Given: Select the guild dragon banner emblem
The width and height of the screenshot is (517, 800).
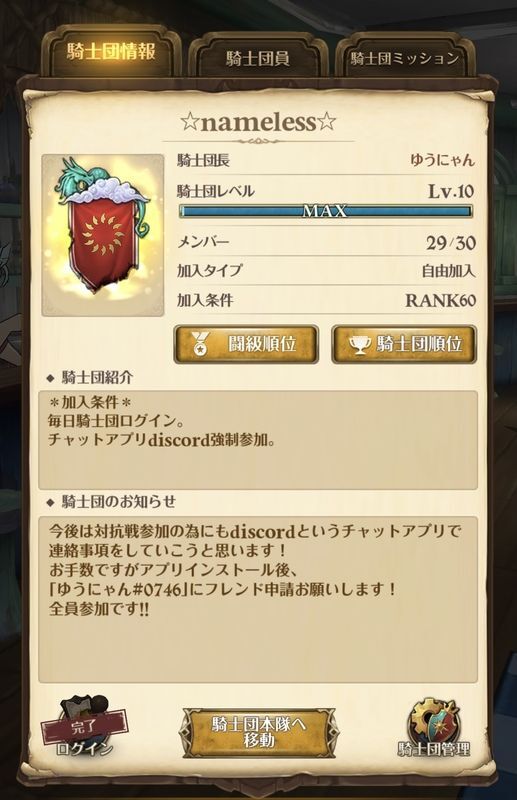Looking at the screenshot, I should point(103,235).
